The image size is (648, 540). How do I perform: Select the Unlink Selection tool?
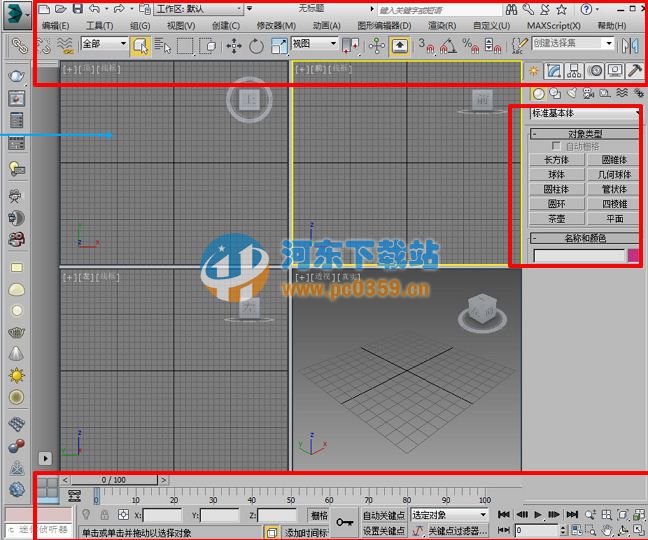[x=43, y=45]
